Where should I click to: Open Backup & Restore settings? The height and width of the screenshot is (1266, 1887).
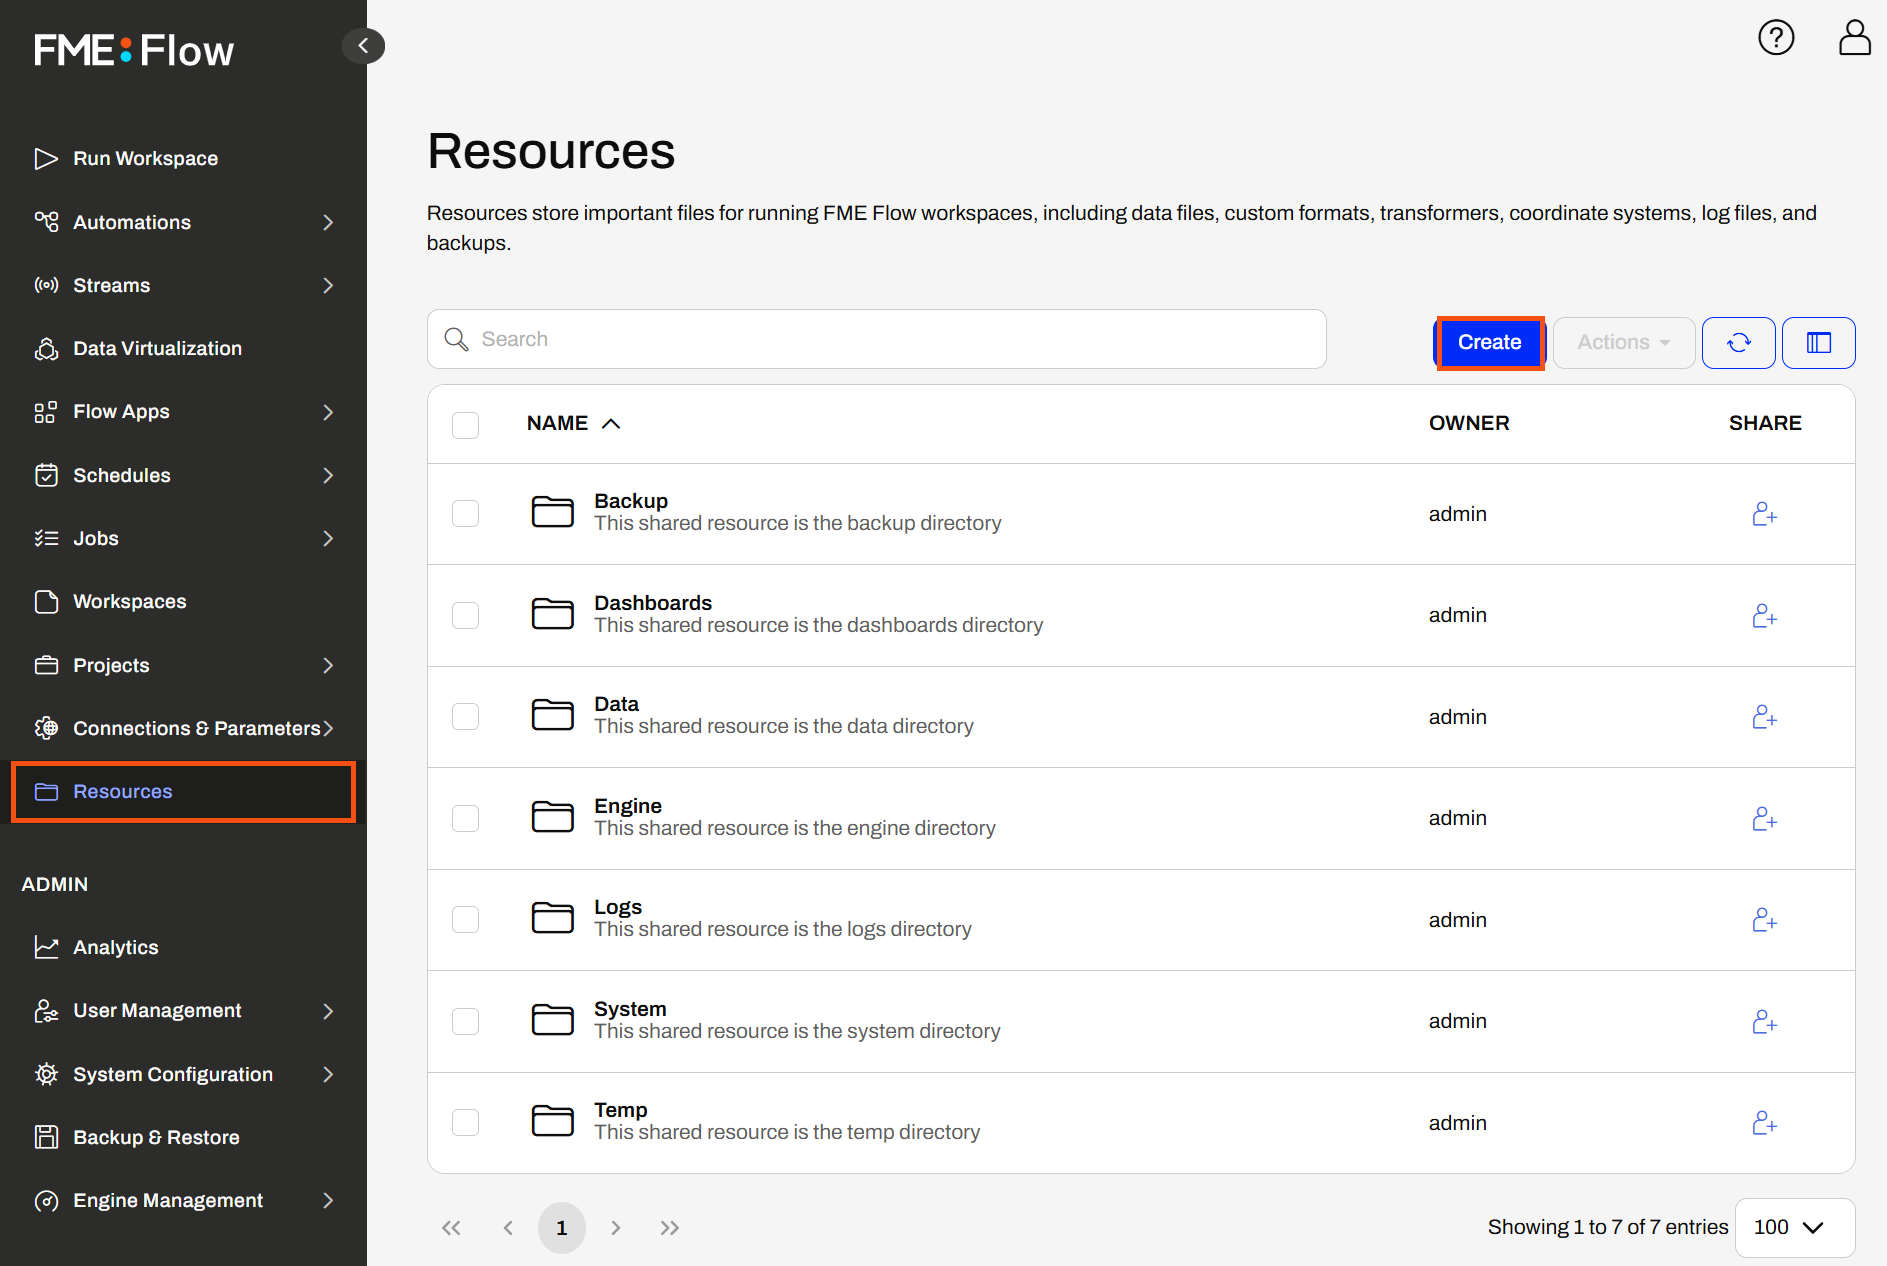tap(155, 1136)
